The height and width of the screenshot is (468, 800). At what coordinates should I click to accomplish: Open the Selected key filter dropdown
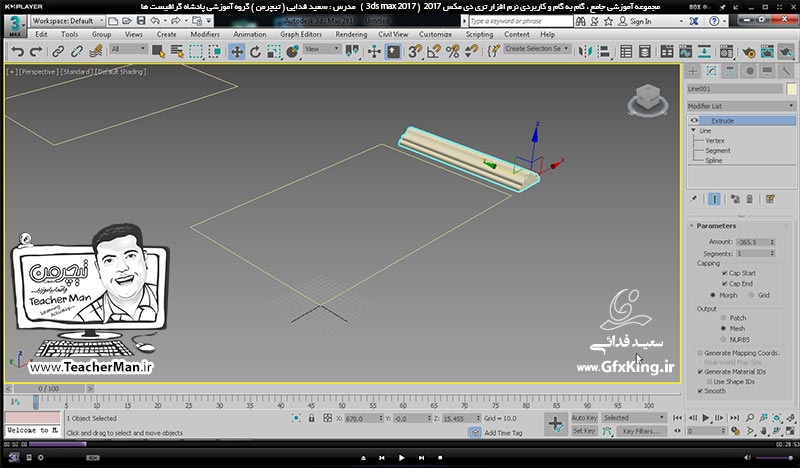[x=634, y=418]
